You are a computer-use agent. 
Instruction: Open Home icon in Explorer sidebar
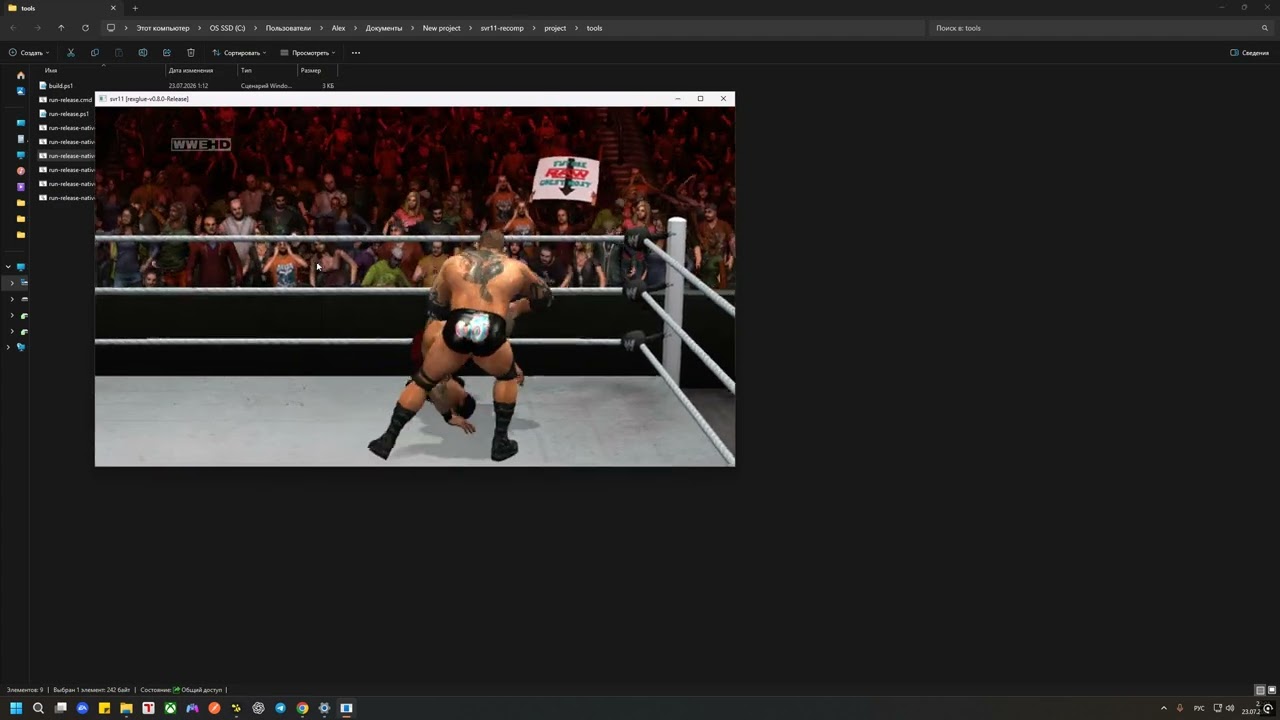coord(21,75)
